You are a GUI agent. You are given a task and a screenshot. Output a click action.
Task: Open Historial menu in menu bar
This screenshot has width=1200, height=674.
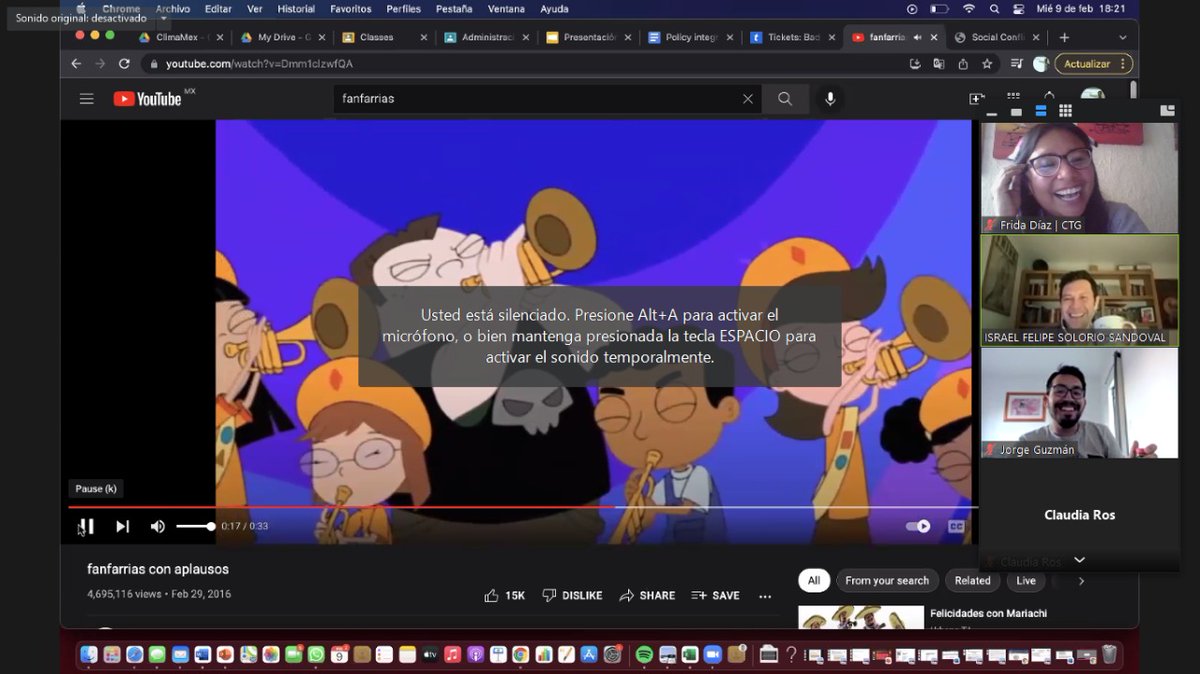coord(296,9)
